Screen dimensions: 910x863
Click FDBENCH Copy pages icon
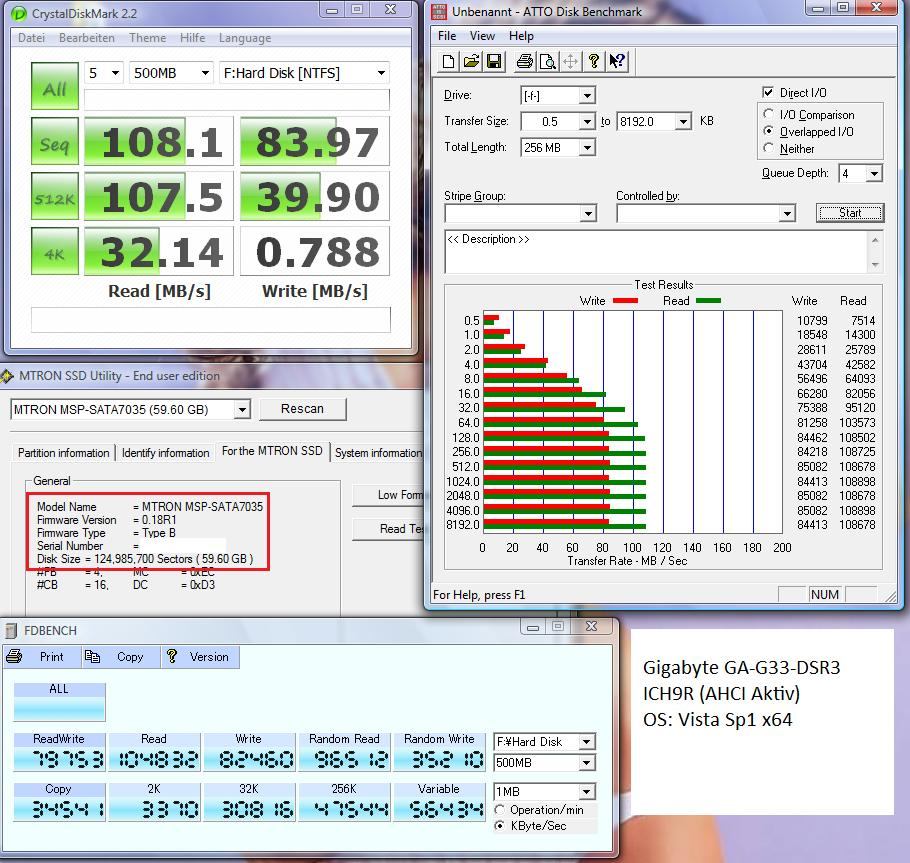point(92,656)
